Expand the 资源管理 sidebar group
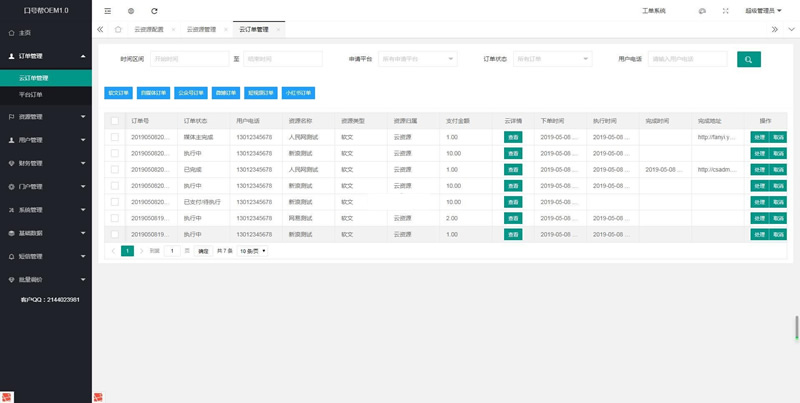Screen dimensions: 800x403 tap(46, 117)
